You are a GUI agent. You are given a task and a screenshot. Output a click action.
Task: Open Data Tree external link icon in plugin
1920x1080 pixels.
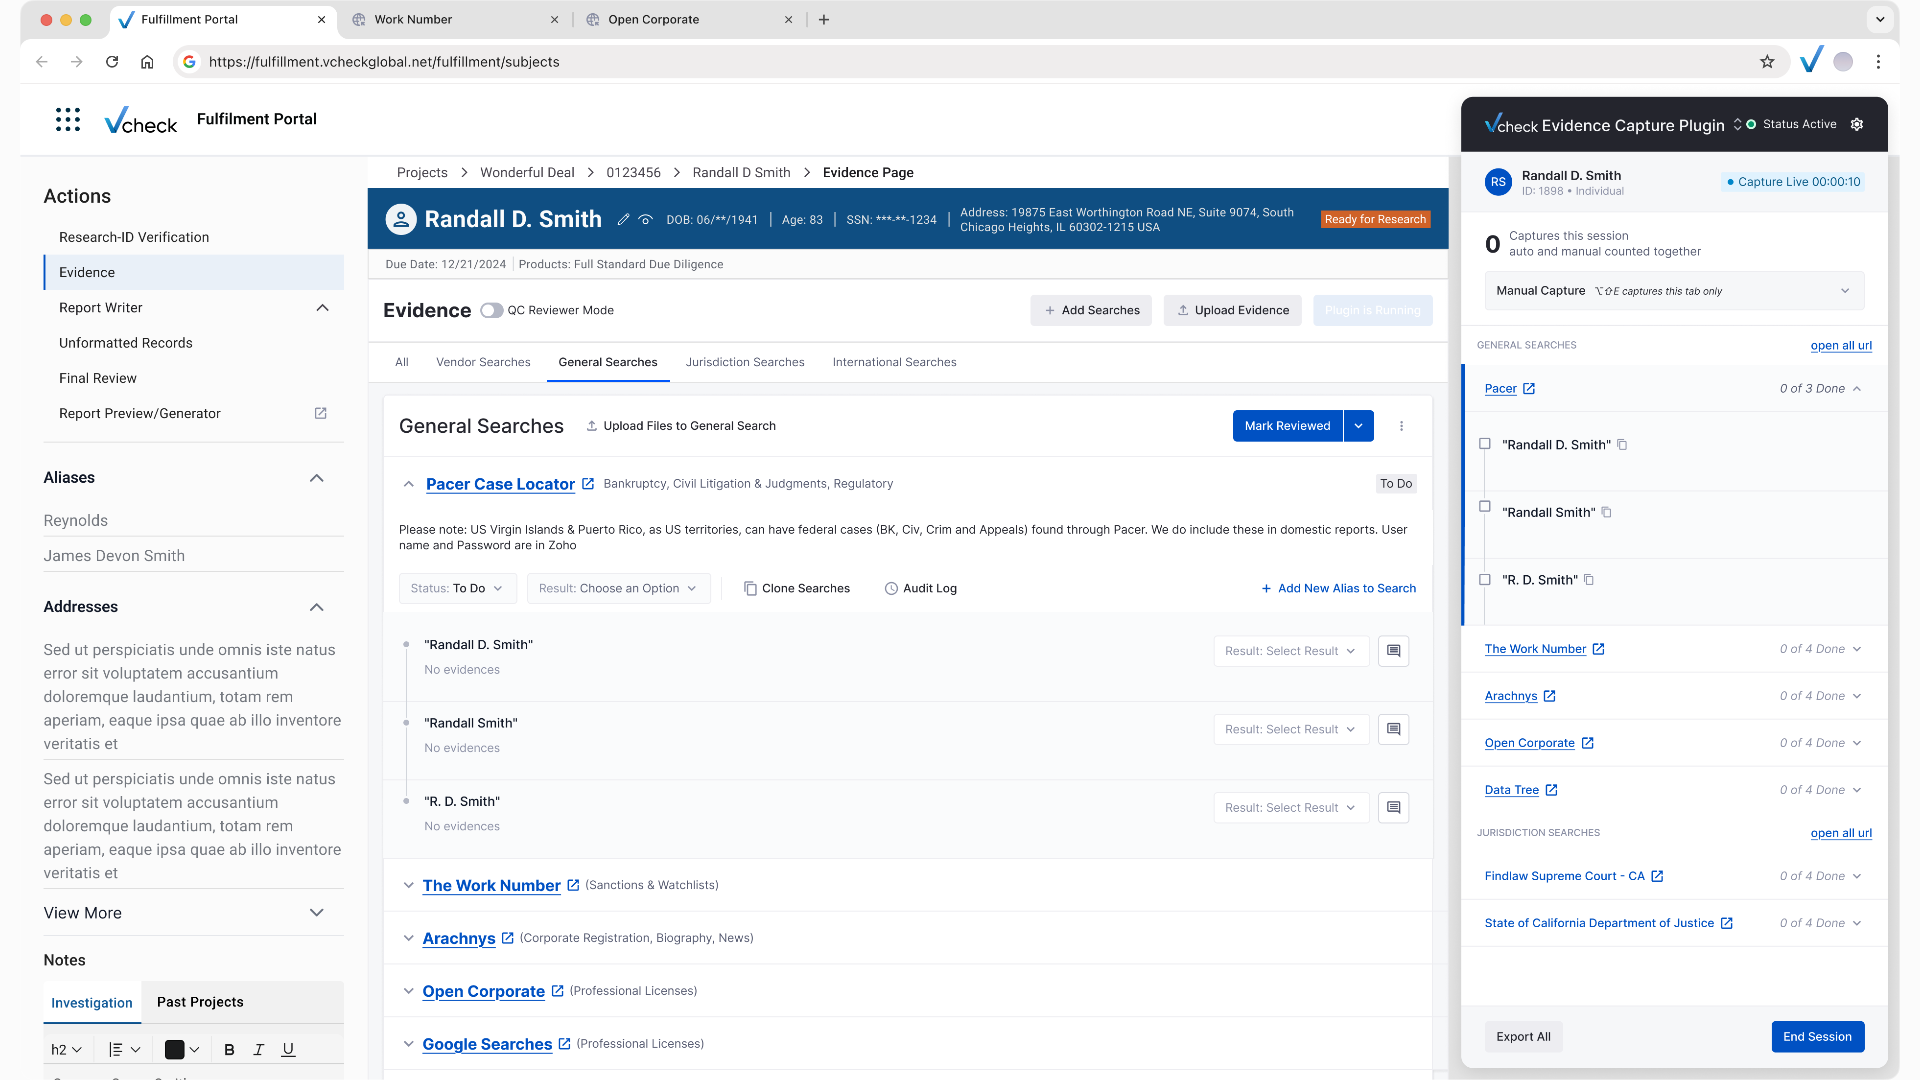pos(1551,790)
